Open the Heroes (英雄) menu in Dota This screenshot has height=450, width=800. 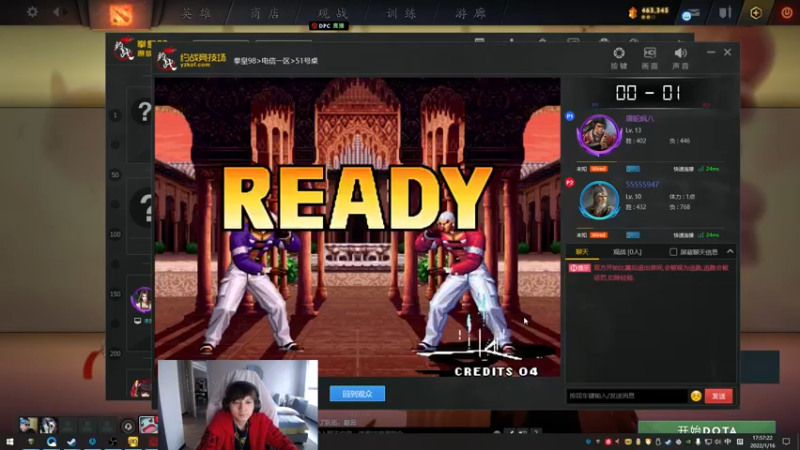coord(196,13)
